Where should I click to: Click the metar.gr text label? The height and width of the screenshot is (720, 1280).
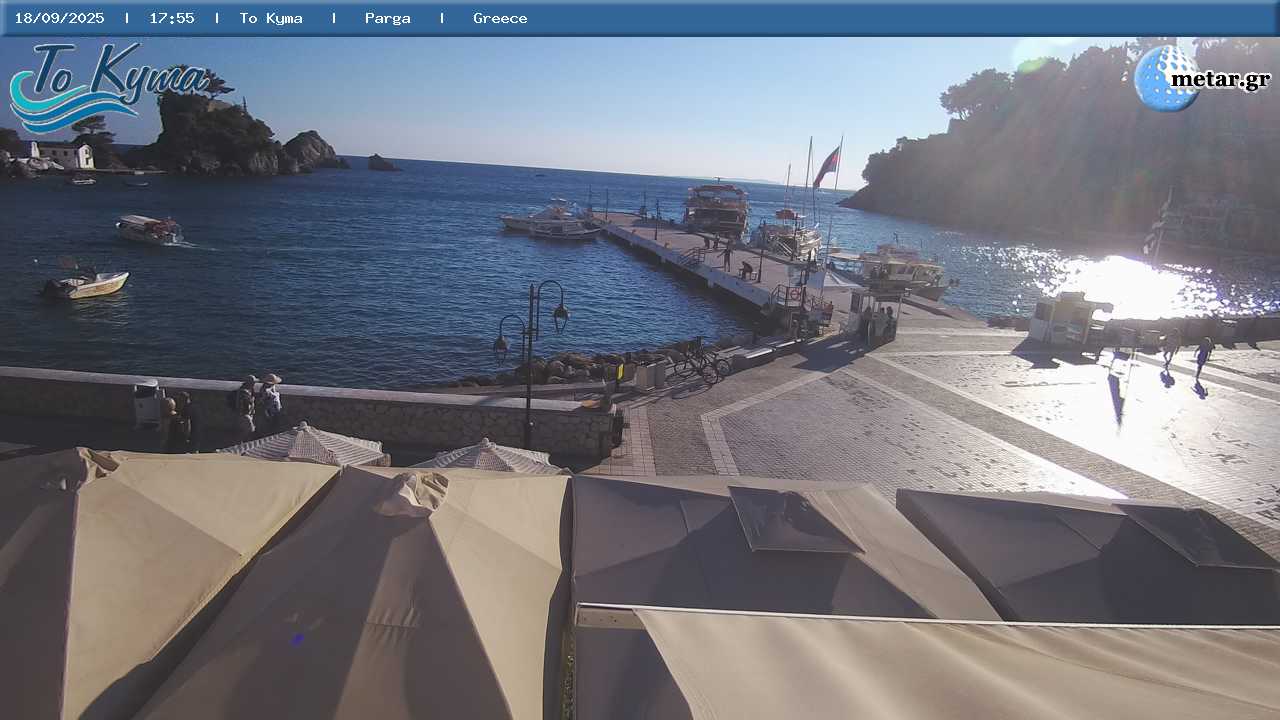coord(1220,79)
